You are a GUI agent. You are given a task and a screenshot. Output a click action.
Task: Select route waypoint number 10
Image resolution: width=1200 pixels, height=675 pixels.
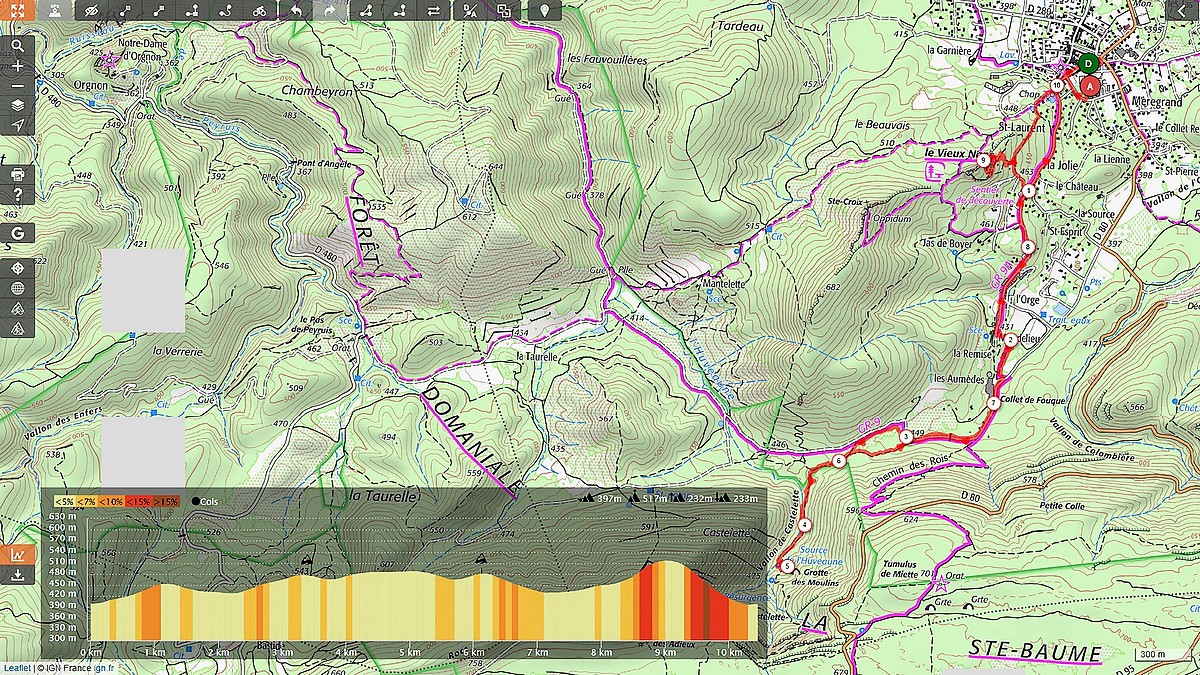(1057, 86)
